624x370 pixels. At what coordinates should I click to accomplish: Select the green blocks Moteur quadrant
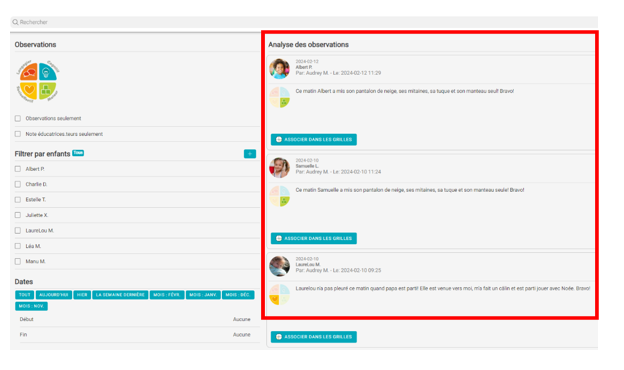click(47, 91)
